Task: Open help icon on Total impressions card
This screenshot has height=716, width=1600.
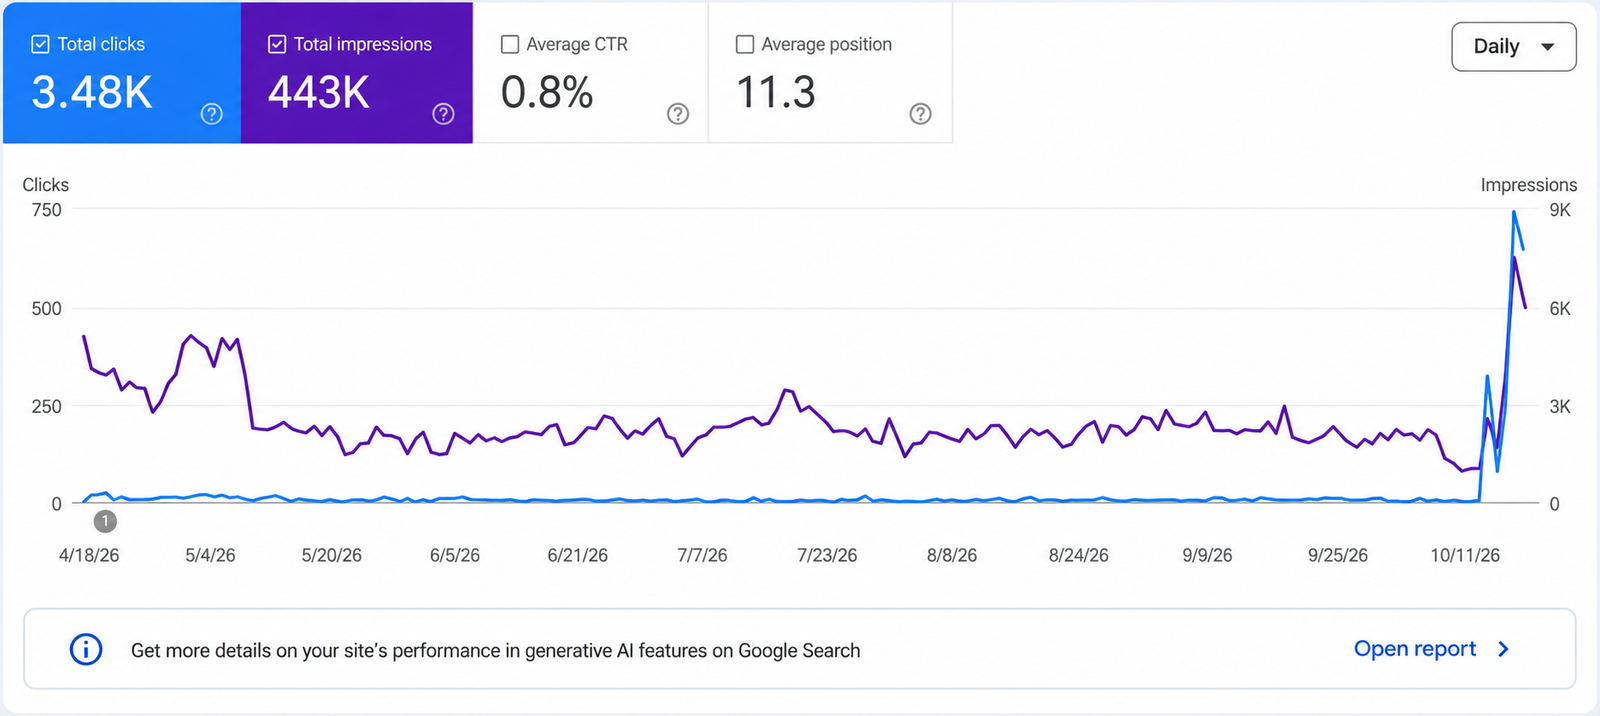Action: [x=443, y=114]
